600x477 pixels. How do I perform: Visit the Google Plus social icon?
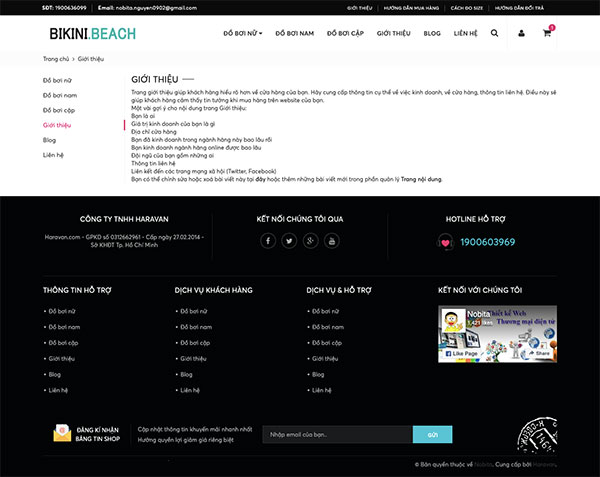[310, 241]
